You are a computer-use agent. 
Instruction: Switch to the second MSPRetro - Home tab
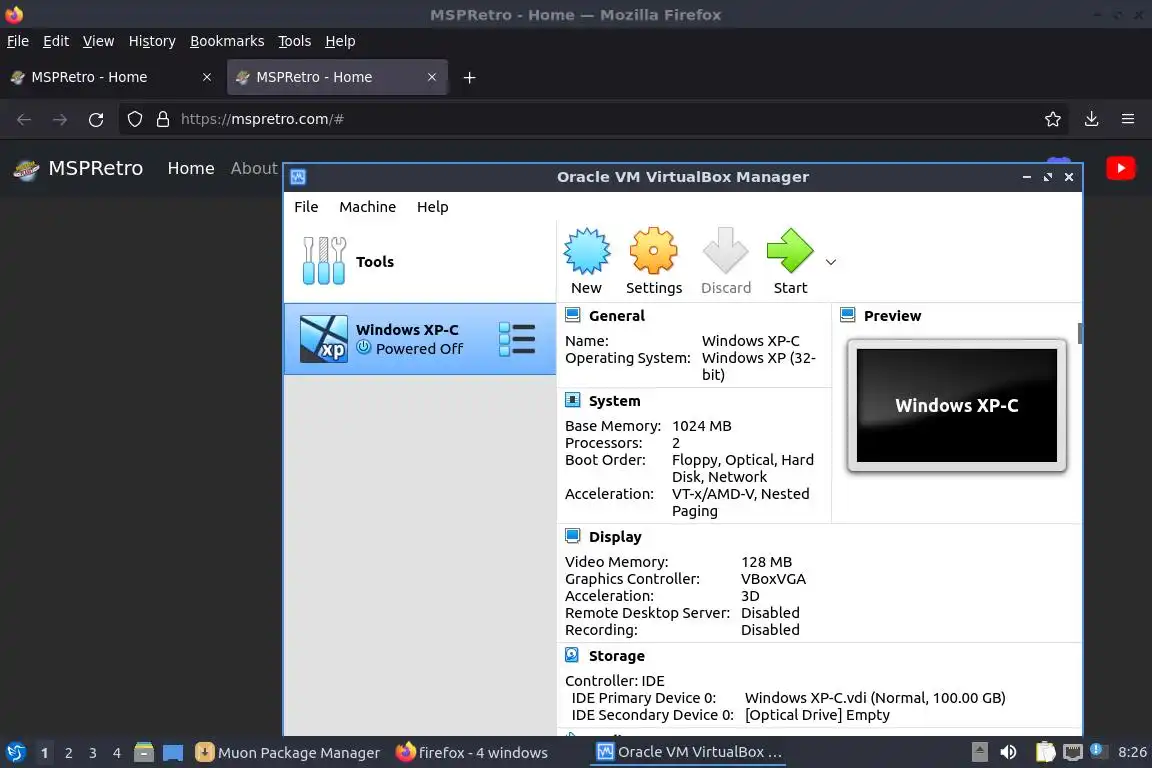coord(337,77)
